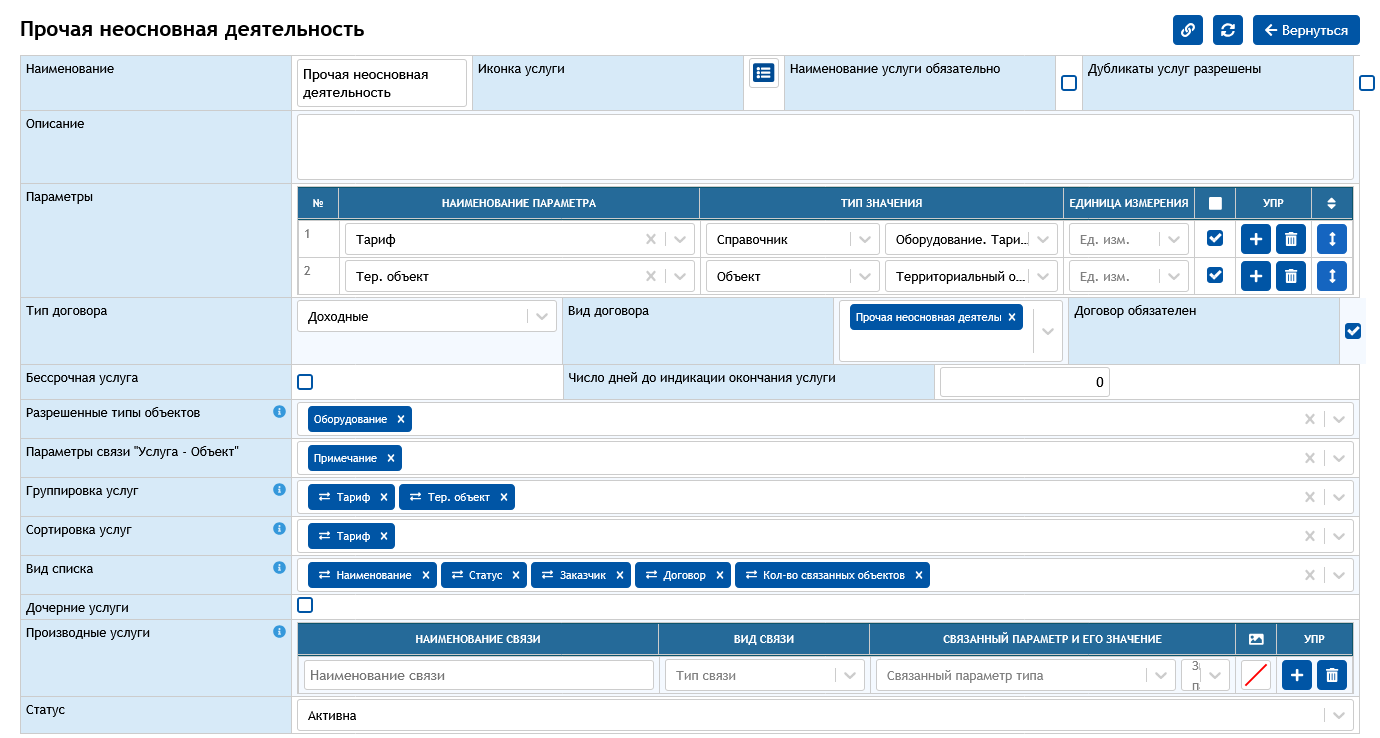Screen dimensions: 1380x738
Task: Toggle the Договор обязателен checkbox
Action: [1352, 331]
